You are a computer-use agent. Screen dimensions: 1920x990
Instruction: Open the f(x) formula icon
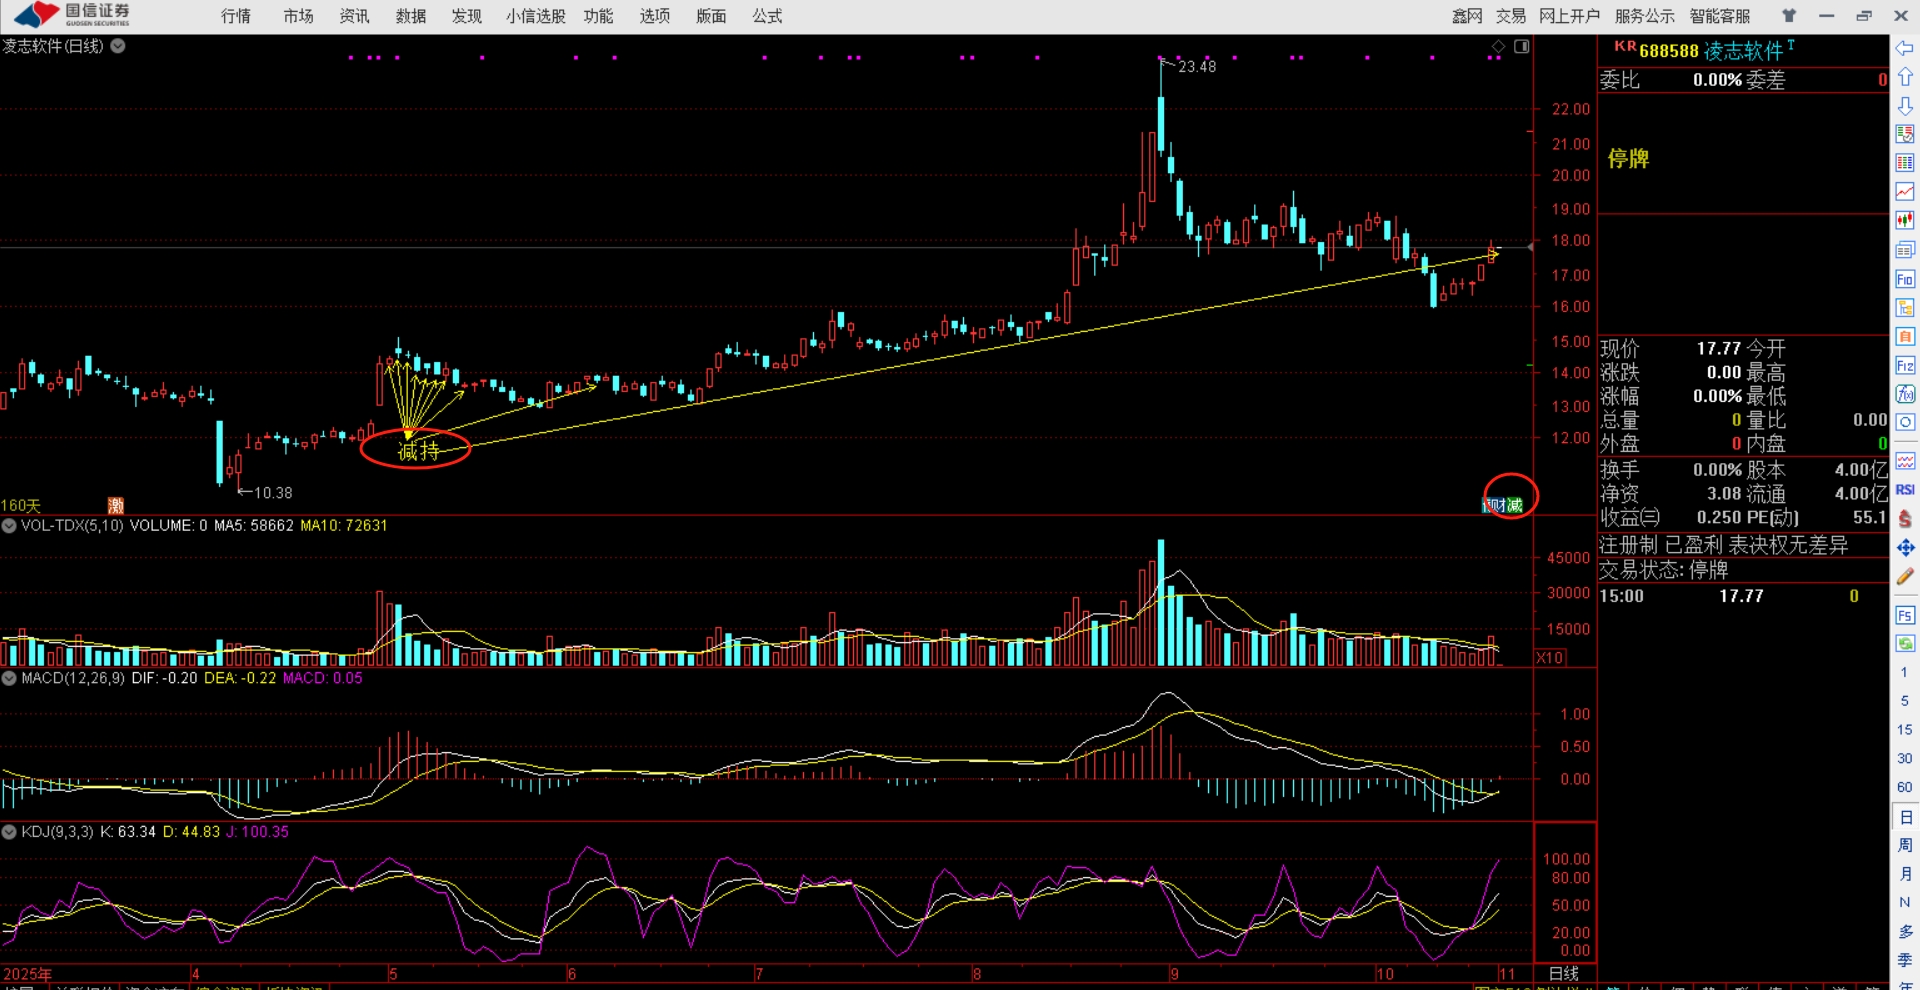[x=1905, y=394]
